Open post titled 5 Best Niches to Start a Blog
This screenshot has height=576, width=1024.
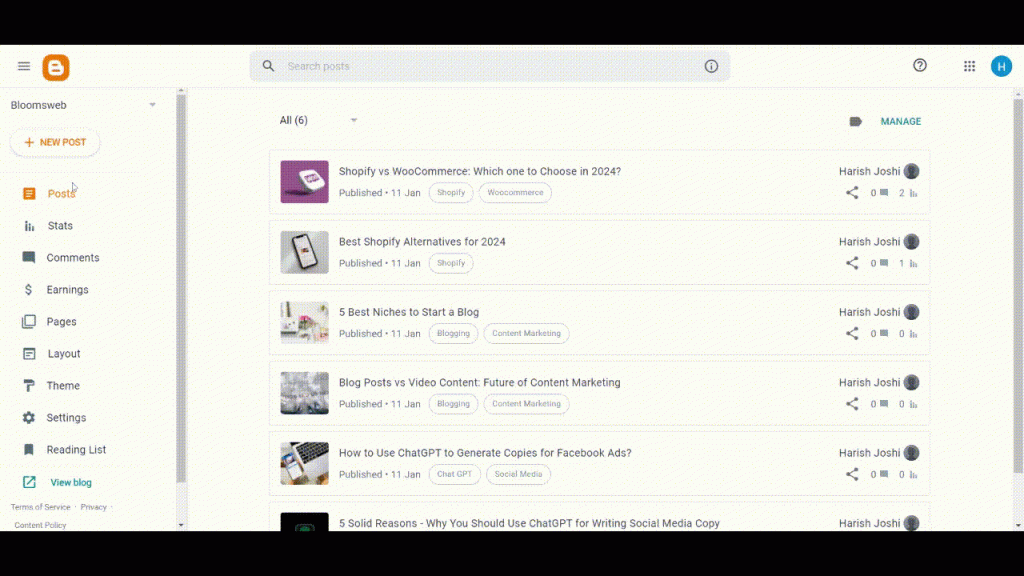(x=409, y=312)
